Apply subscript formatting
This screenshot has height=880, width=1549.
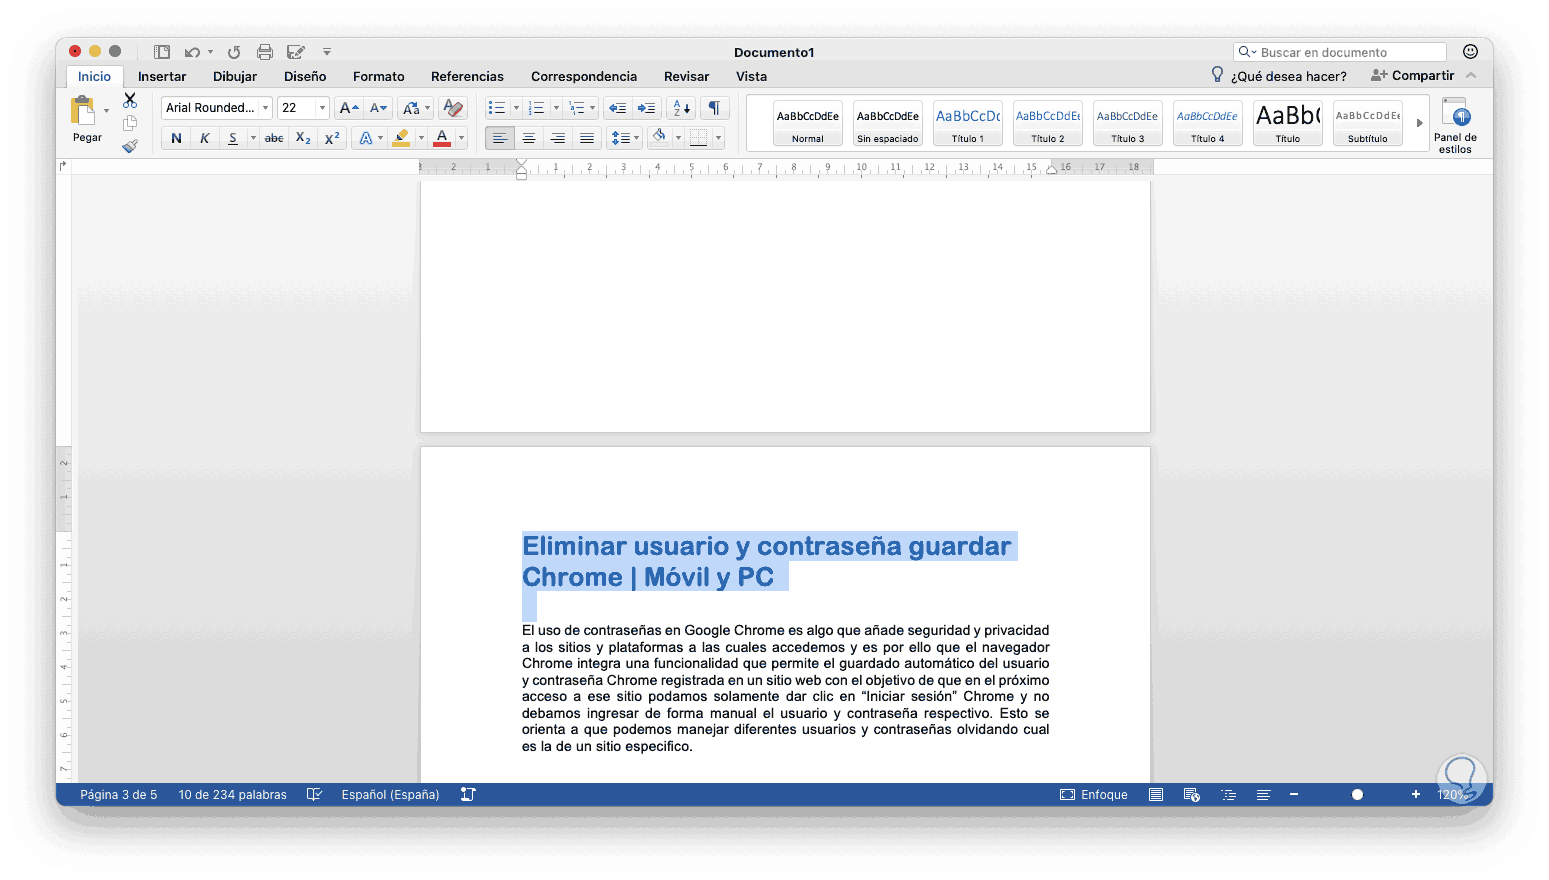tap(303, 138)
